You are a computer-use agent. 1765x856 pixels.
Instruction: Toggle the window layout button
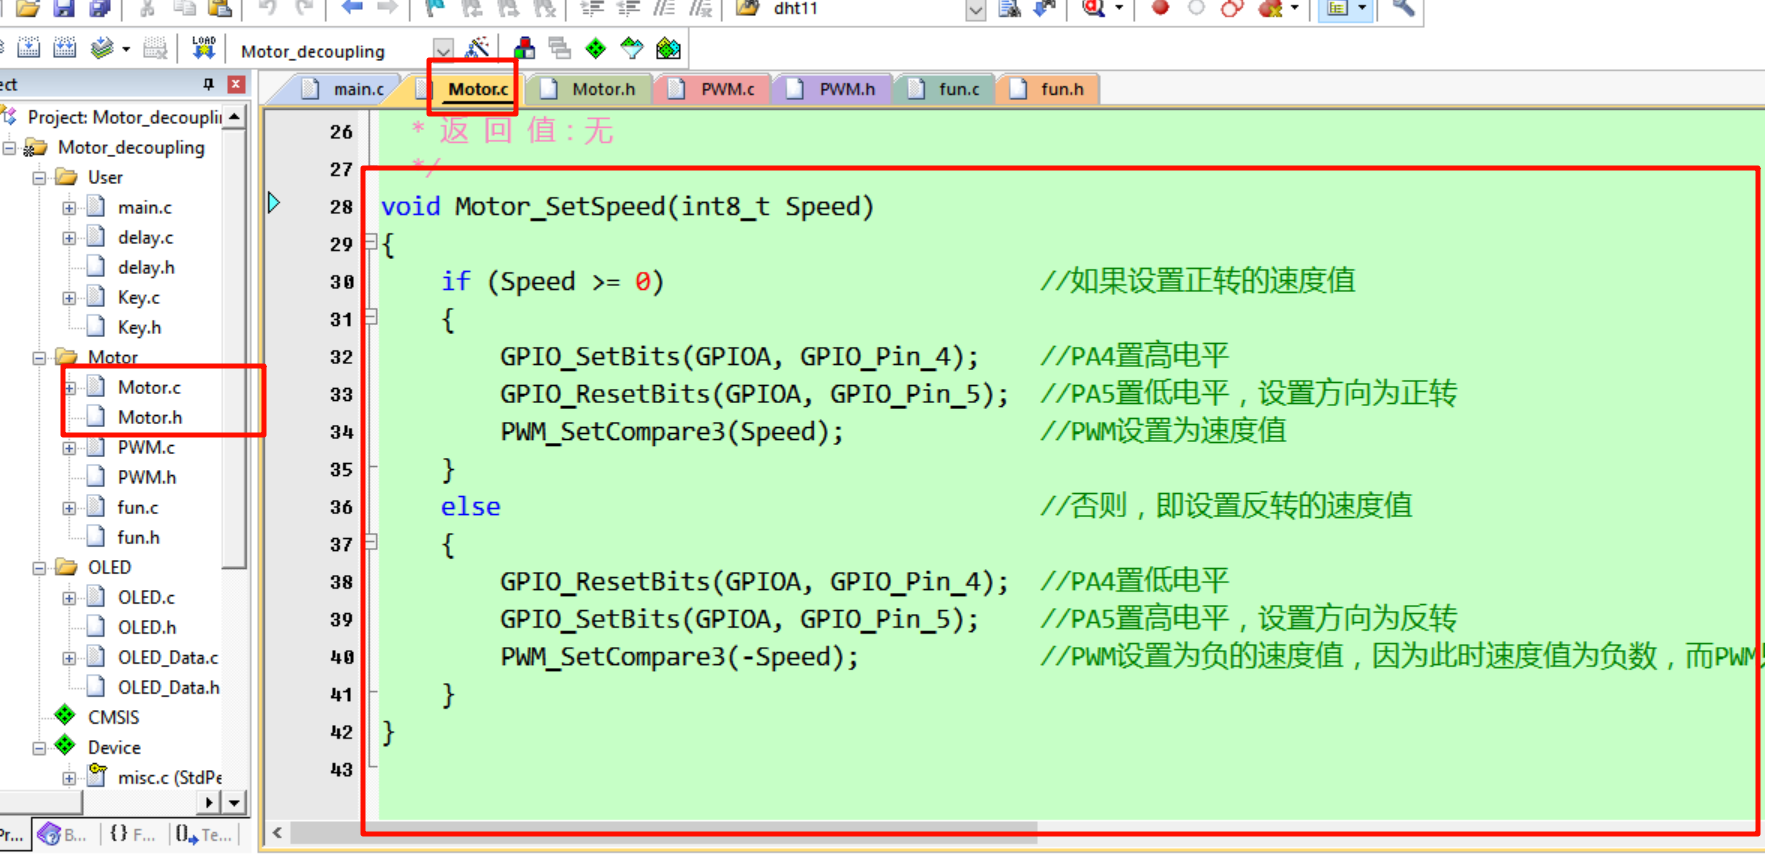(1338, 8)
